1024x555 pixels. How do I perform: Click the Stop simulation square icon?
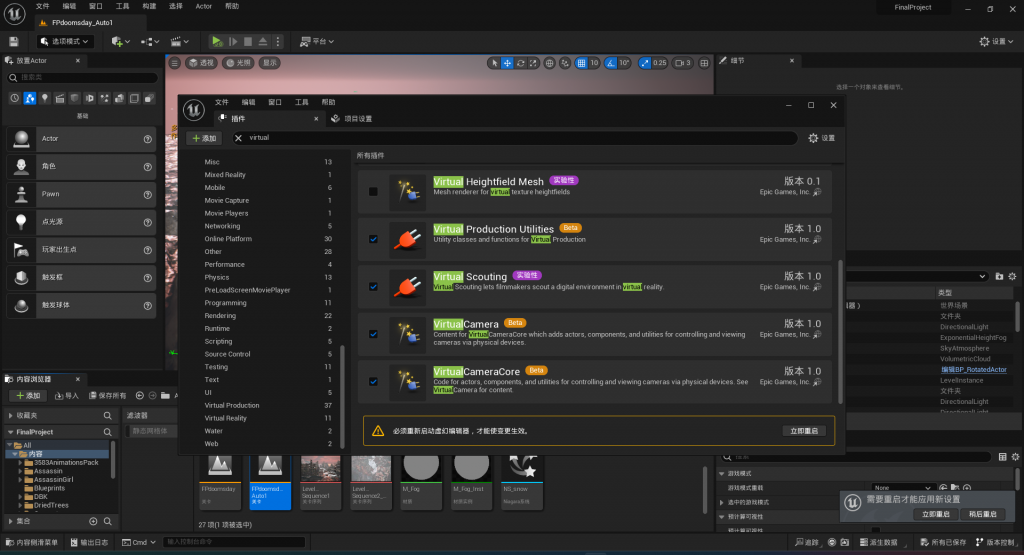248,41
